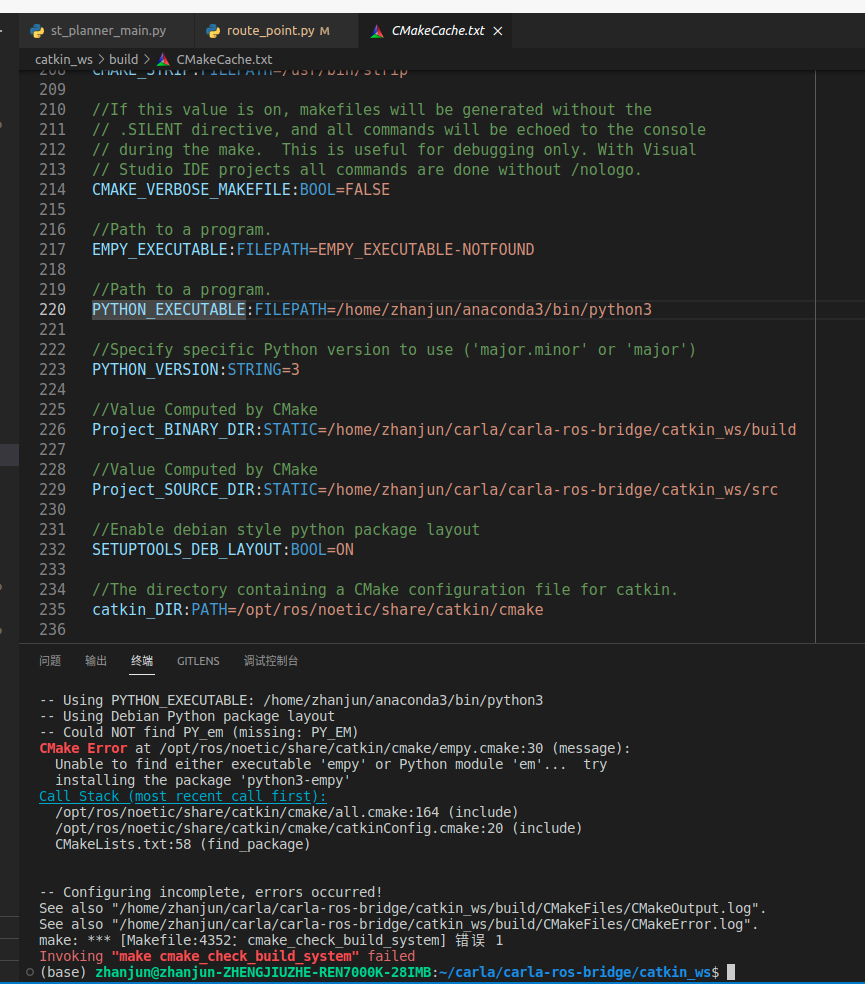The height and width of the screenshot is (984, 865).
Task: Open the CMakeCache.txt breadcrumb dropdown
Action: (x=223, y=60)
